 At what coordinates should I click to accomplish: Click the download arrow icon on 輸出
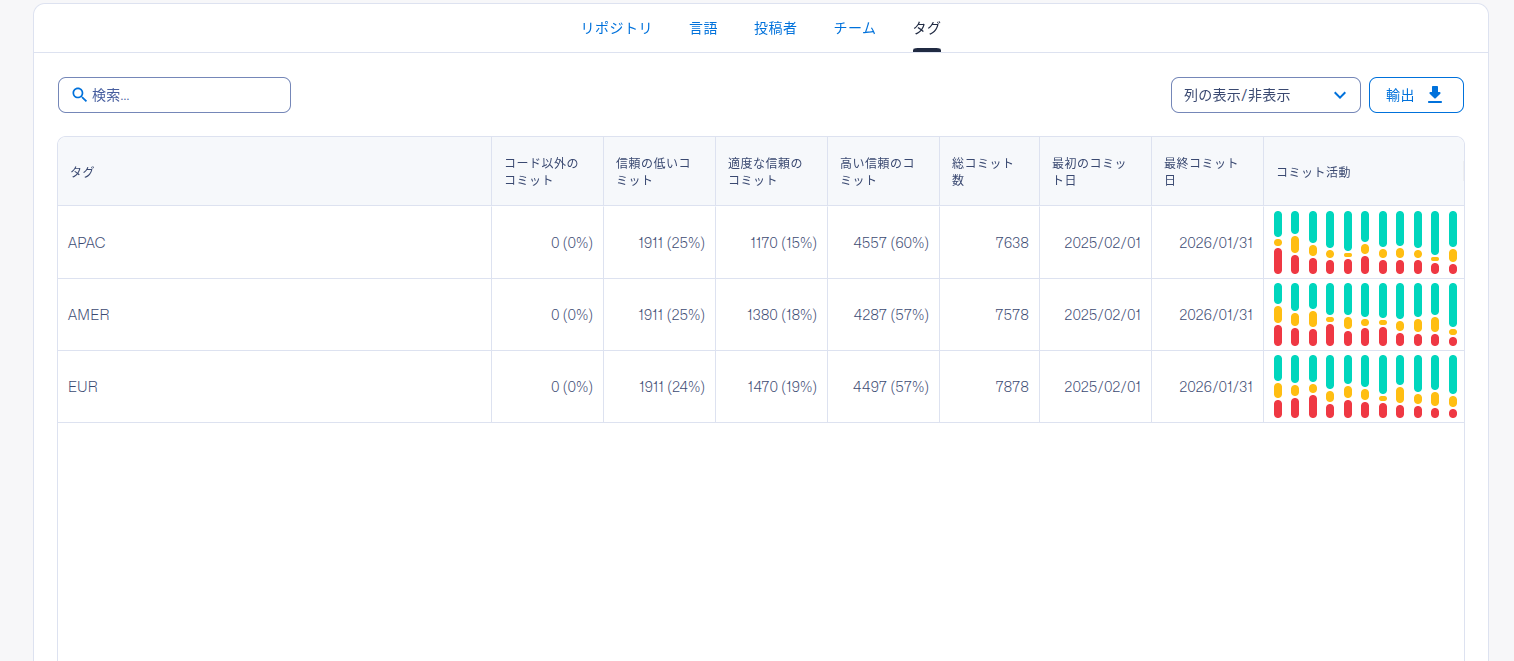(1435, 95)
